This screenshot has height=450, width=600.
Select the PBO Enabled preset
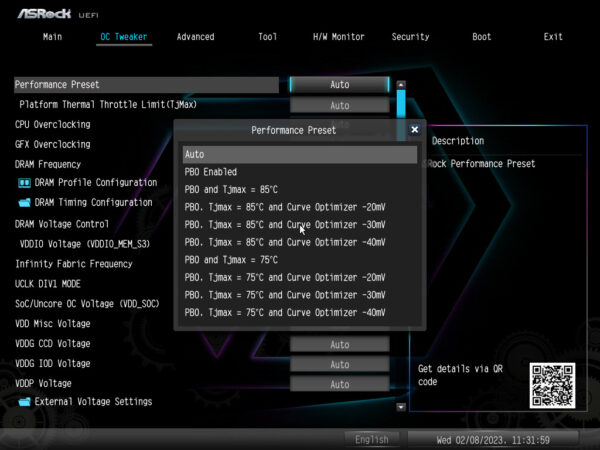pyautogui.click(x=299, y=172)
